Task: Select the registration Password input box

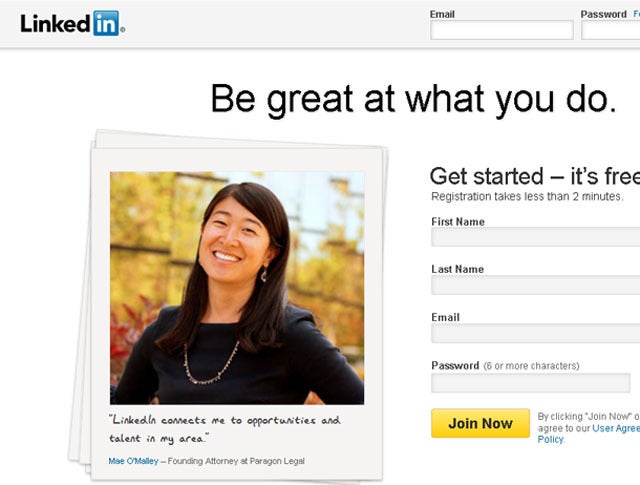Action: pyautogui.click(x=531, y=383)
